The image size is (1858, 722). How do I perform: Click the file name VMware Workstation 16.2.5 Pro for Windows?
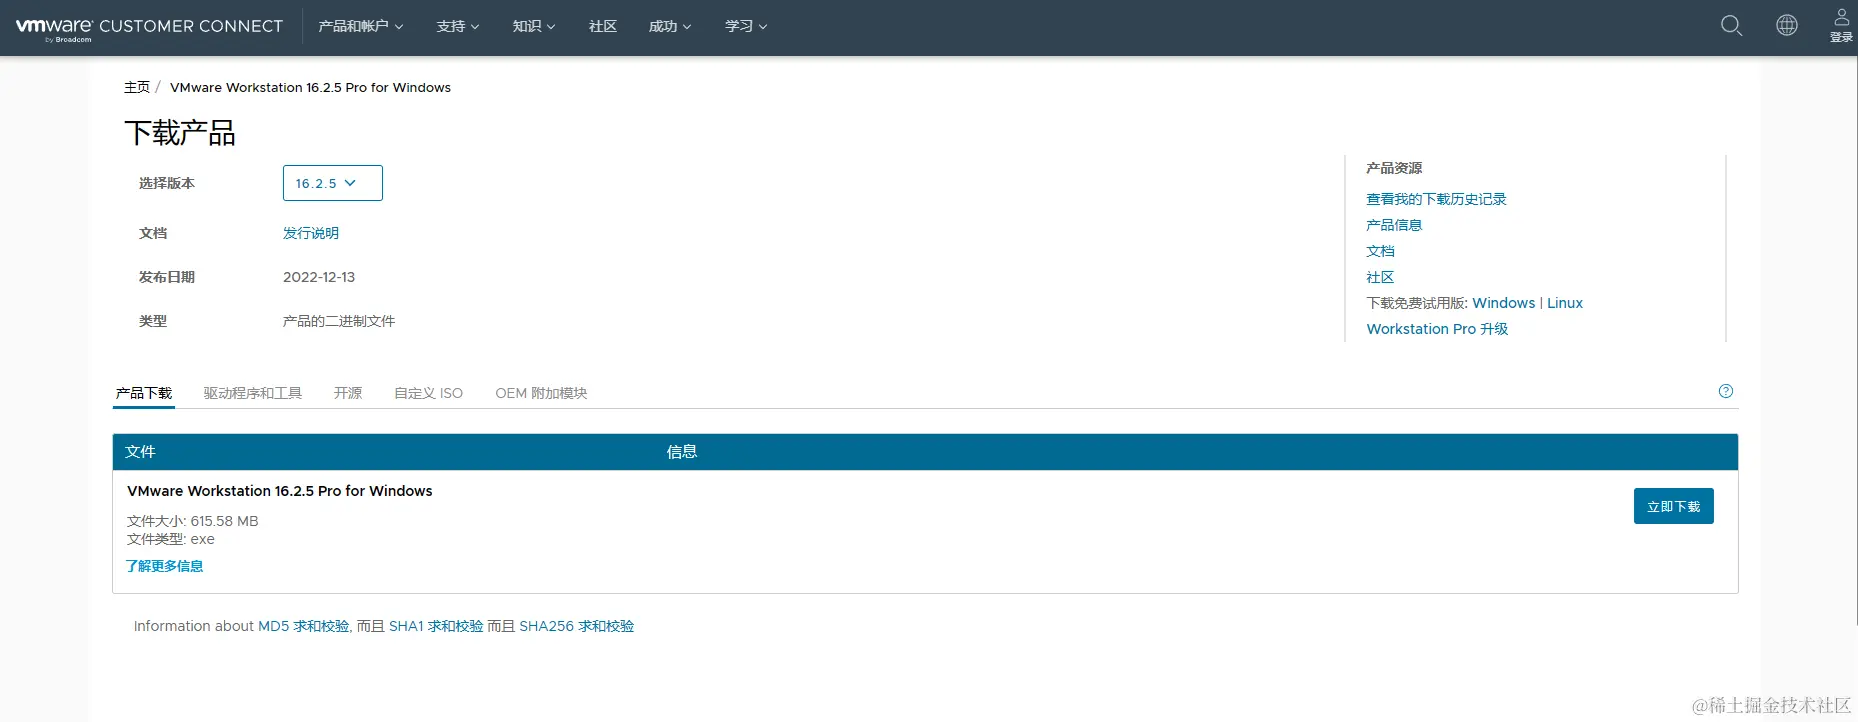280,491
